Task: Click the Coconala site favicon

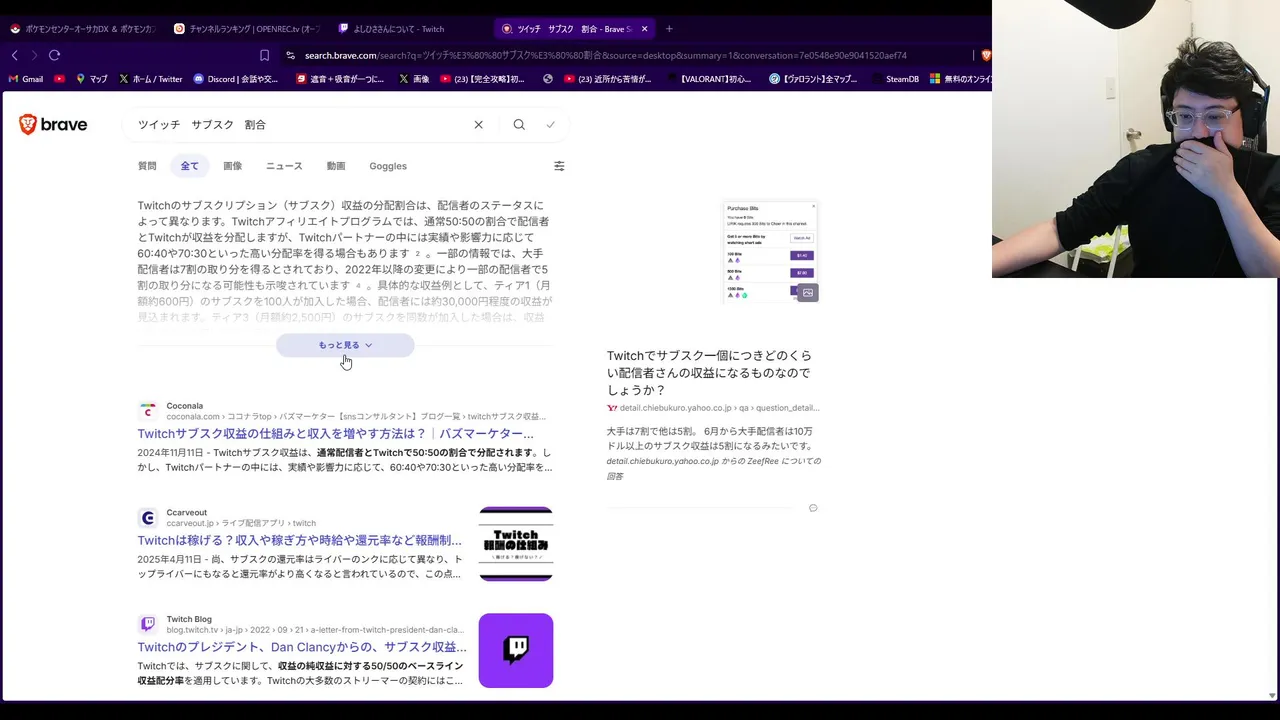Action: [148, 411]
